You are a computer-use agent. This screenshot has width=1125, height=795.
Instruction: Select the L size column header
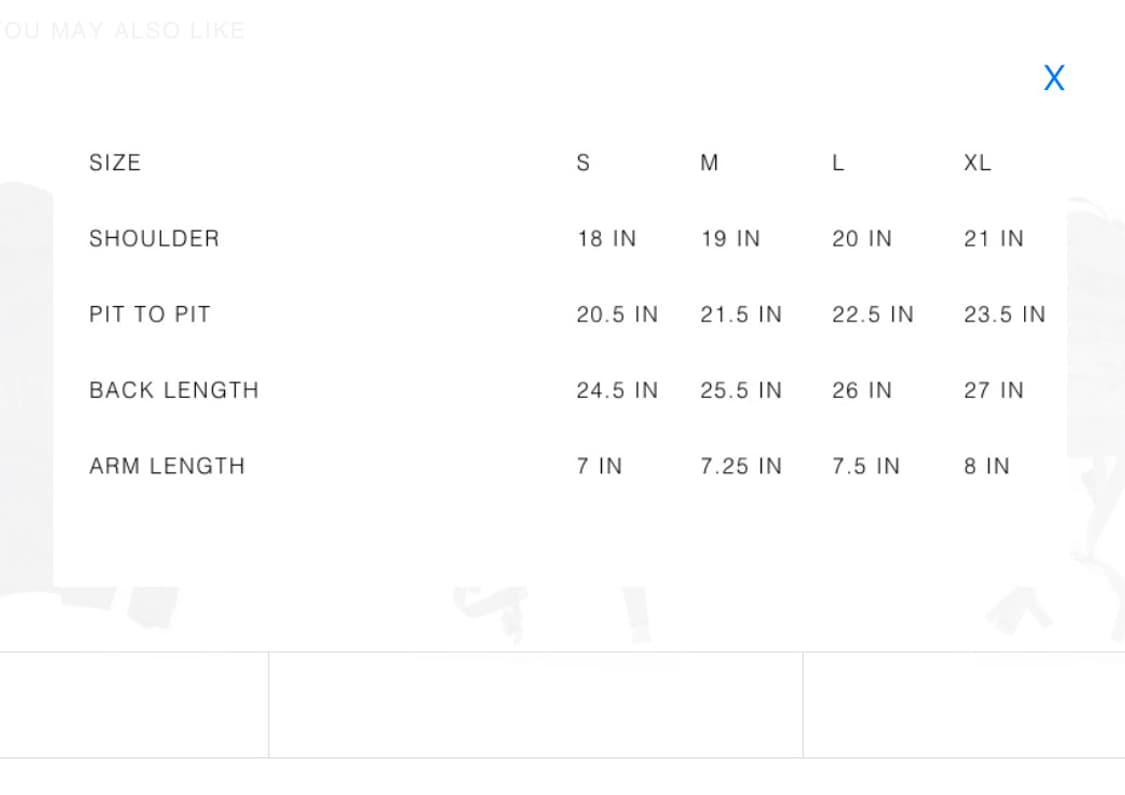838,163
